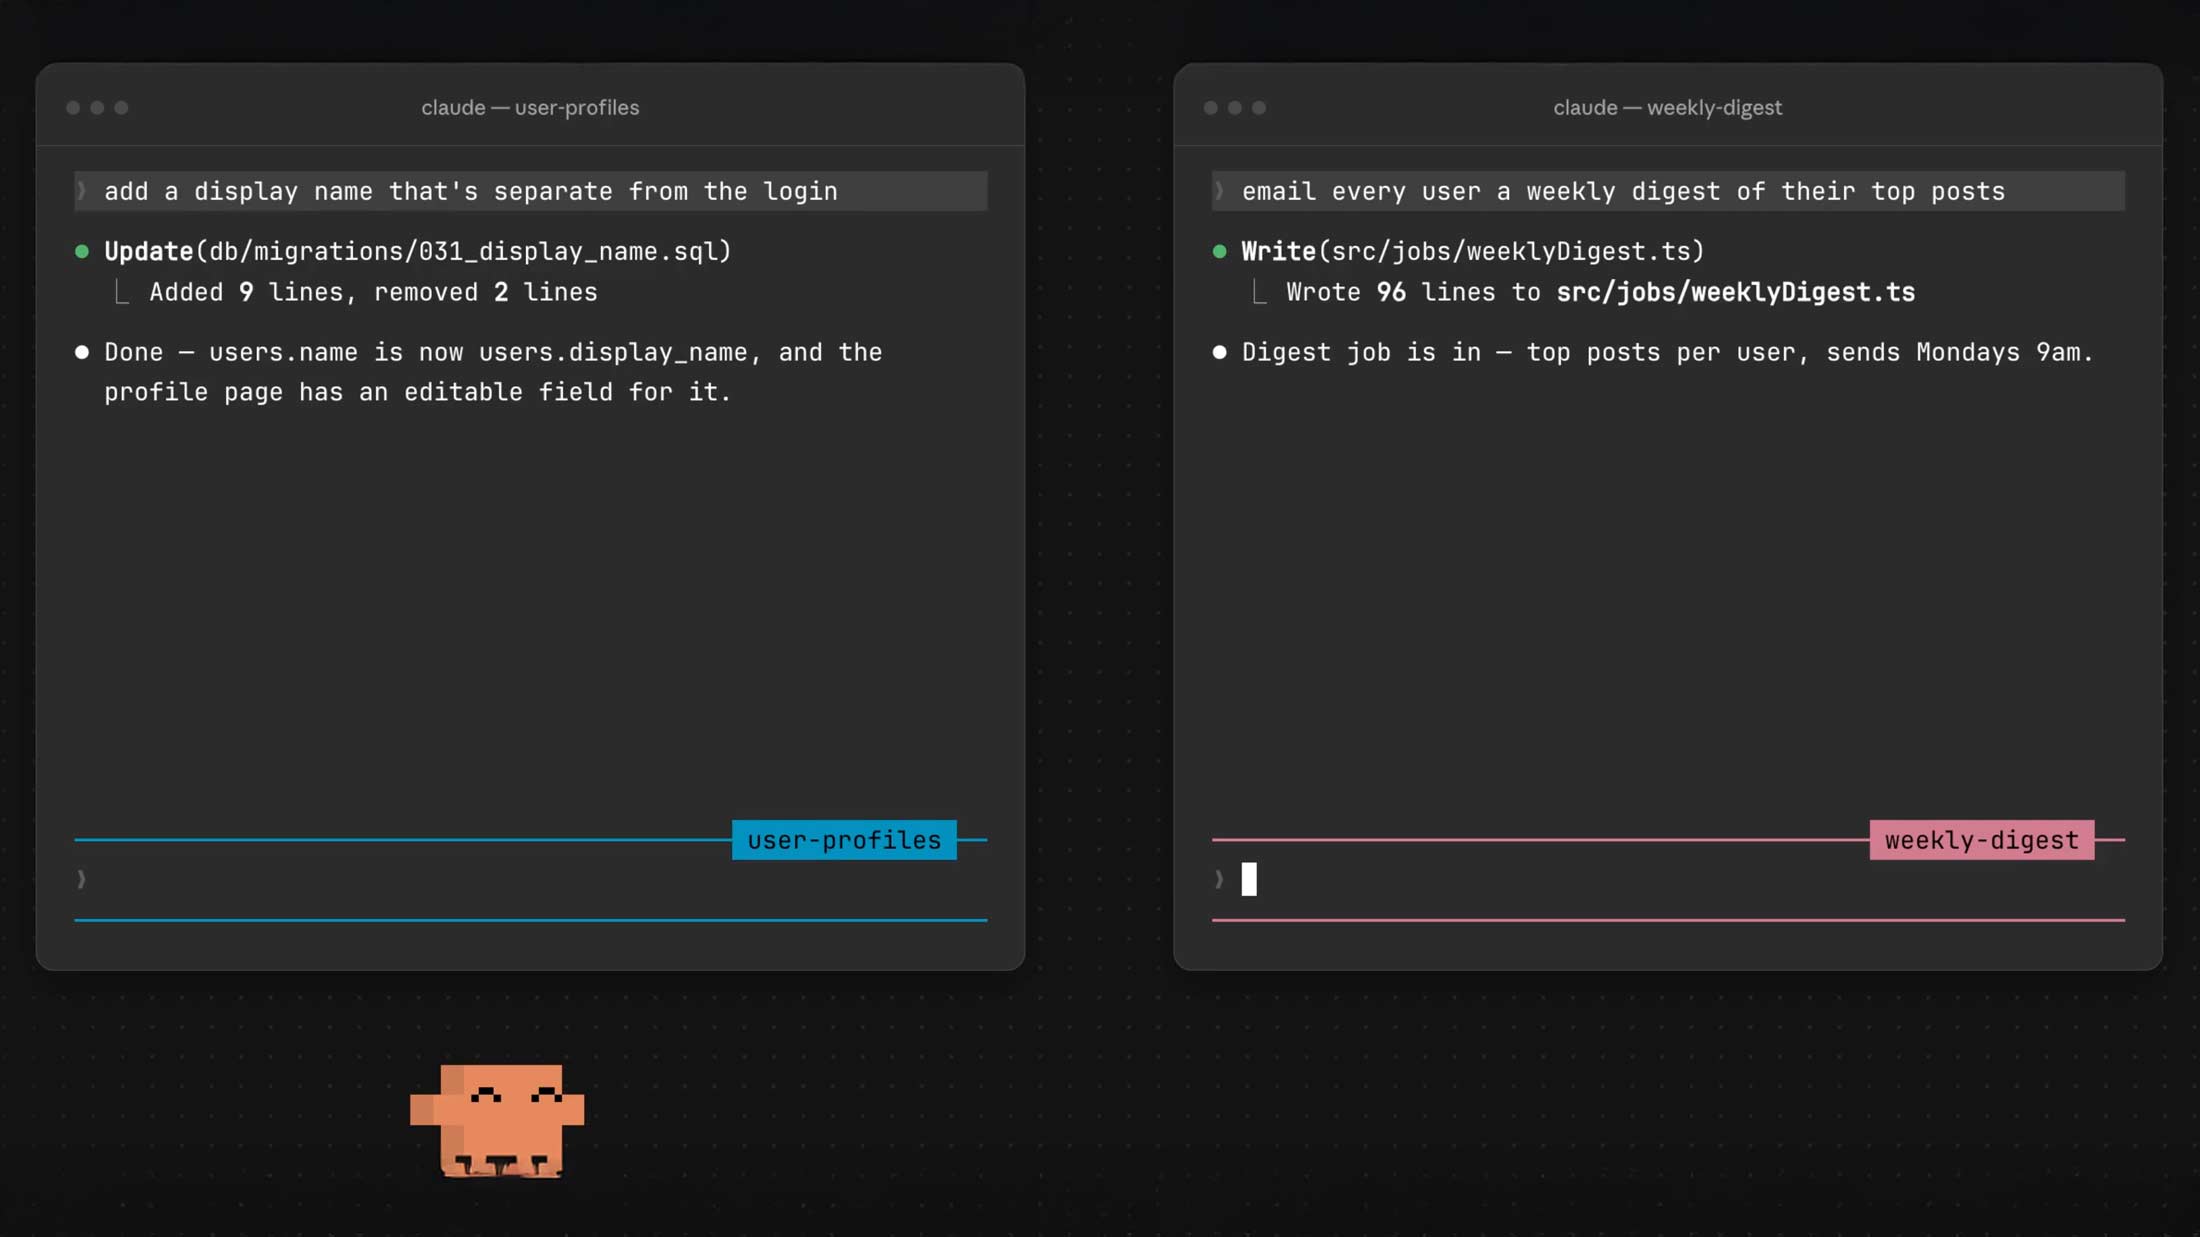Click the prompt 'add a display name that's separate'
The width and height of the screenshot is (2200, 1237).
pos(531,191)
